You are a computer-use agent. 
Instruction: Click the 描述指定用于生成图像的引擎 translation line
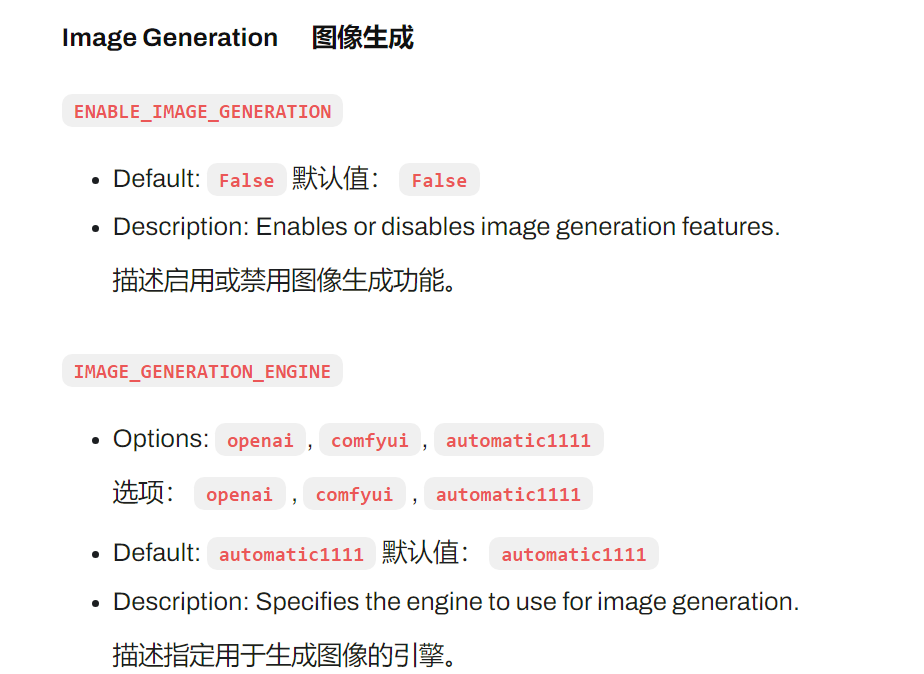283,655
